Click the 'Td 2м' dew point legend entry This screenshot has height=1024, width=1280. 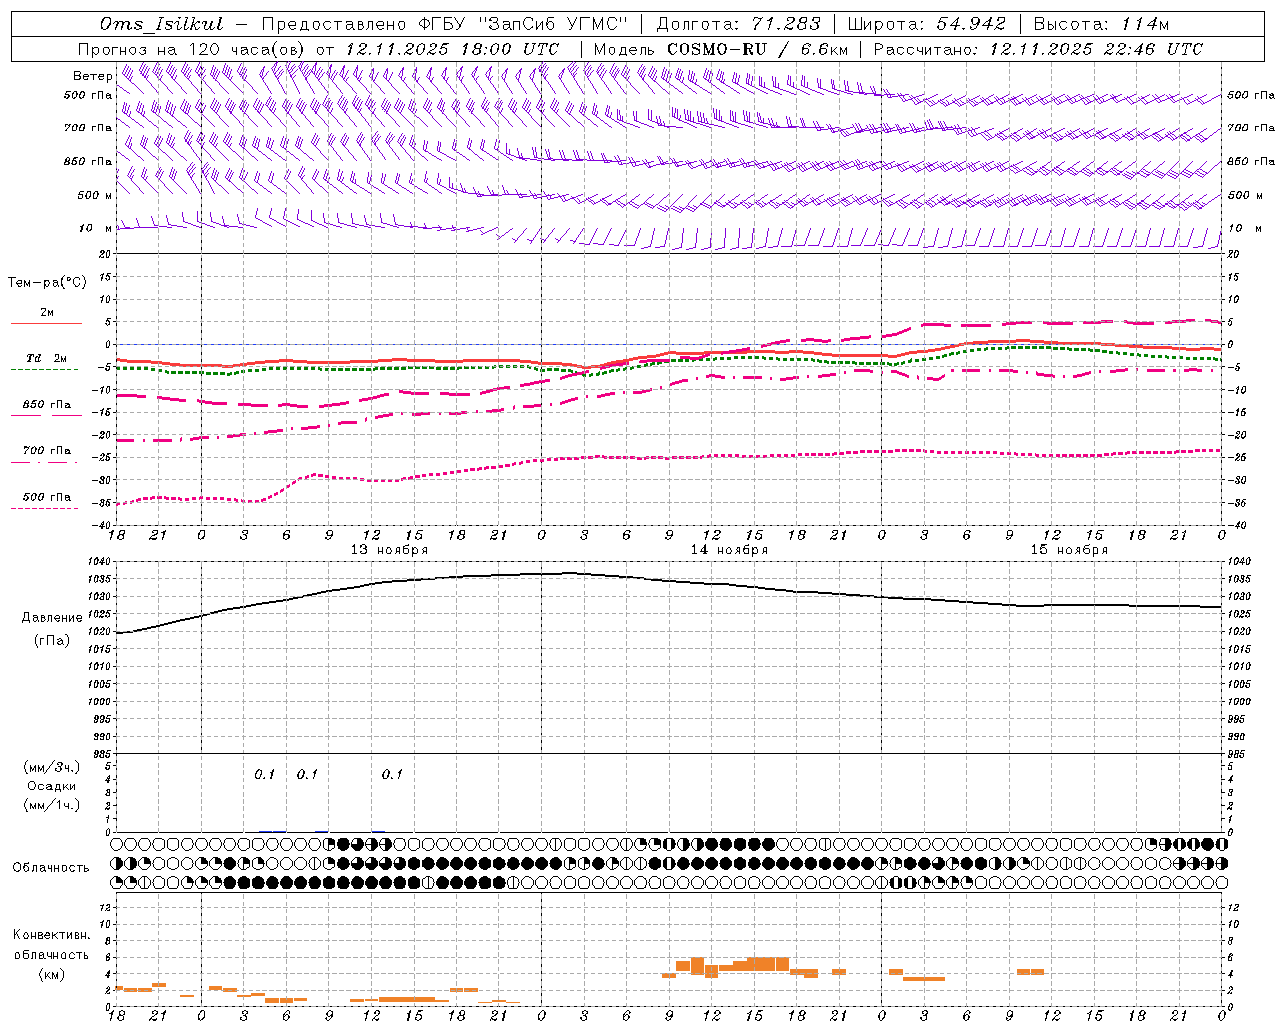(46, 358)
